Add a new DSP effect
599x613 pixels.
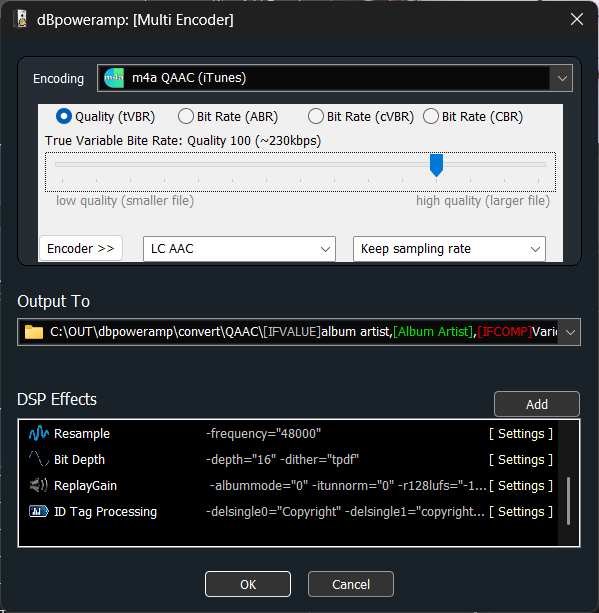click(x=537, y=404)
